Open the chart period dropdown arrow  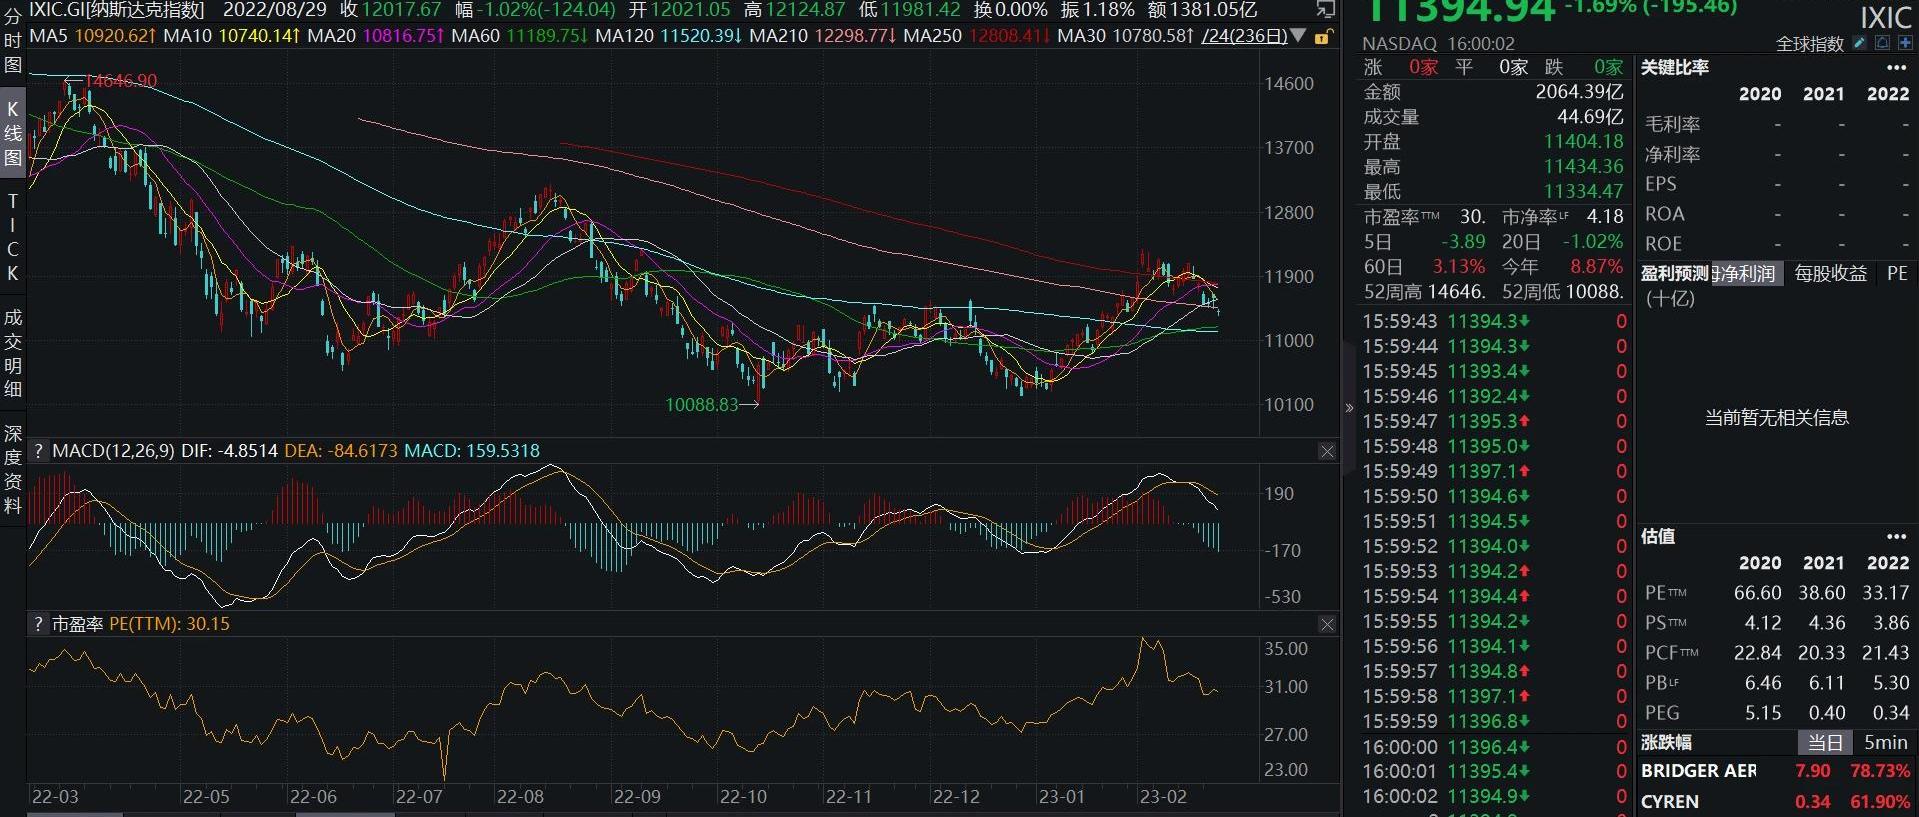pos(1298,36)
